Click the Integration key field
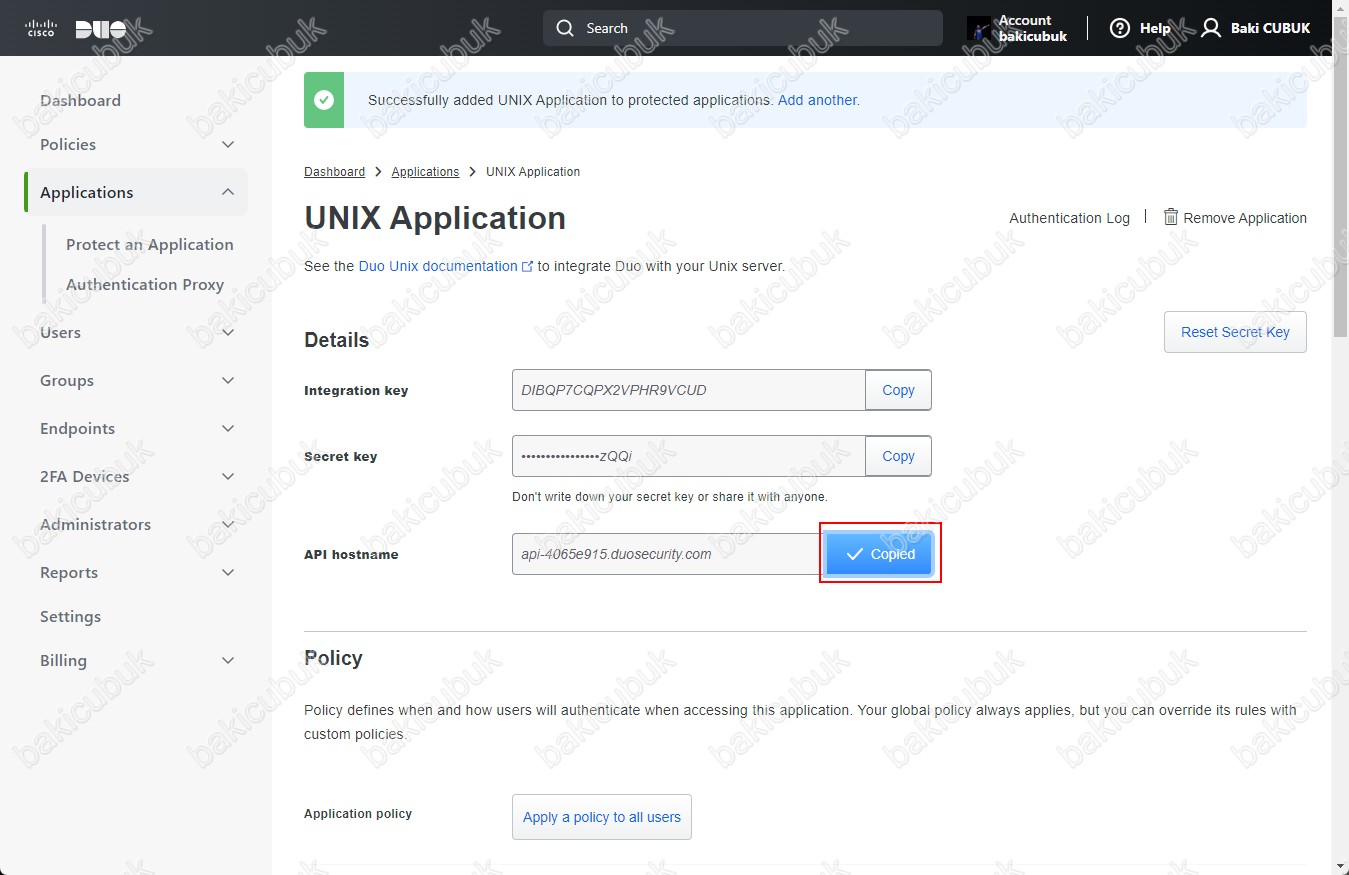This screenshot has width=1349, height=875. 689,390
